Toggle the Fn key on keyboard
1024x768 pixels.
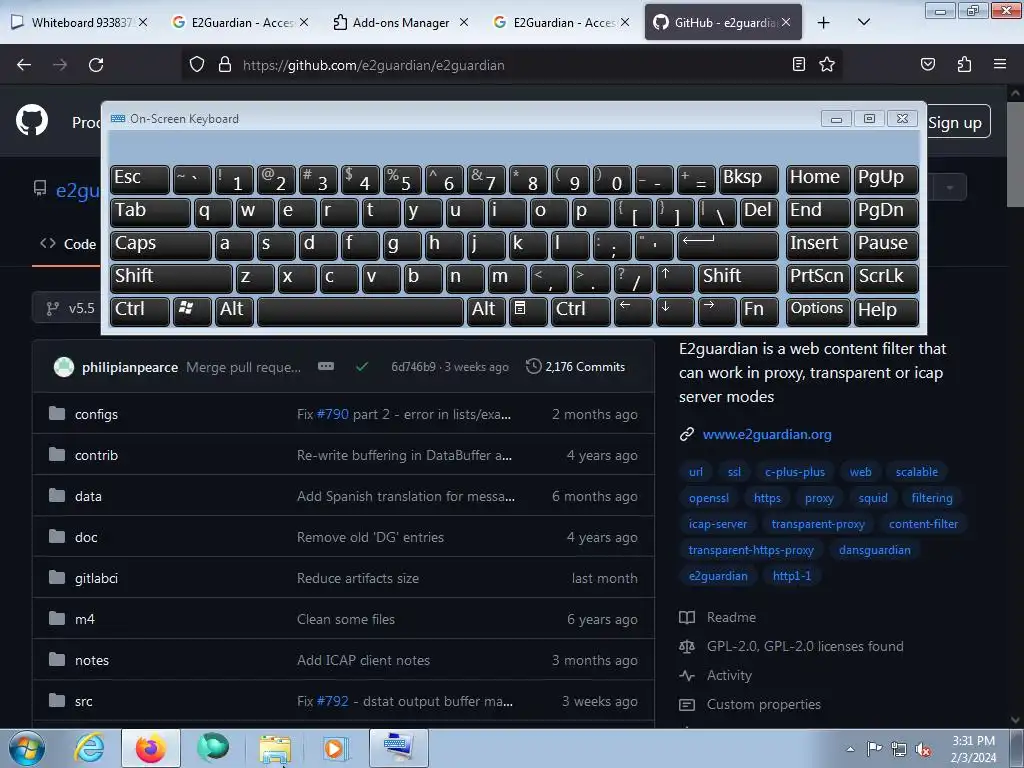pos(759,311)
